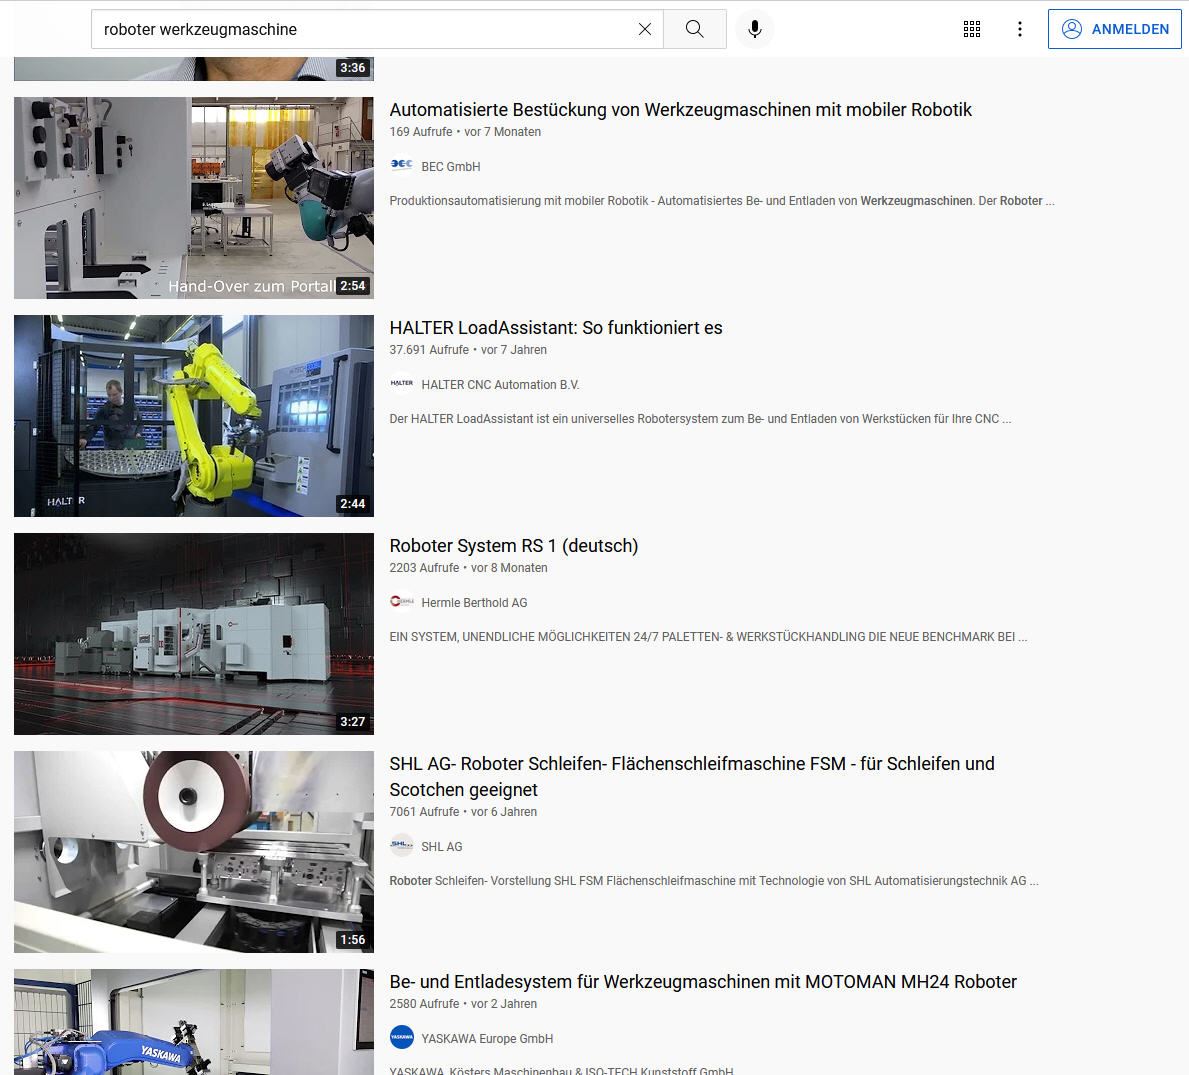Play the blue YASKAWA robot thumbnail

(x=193, y=1022)
